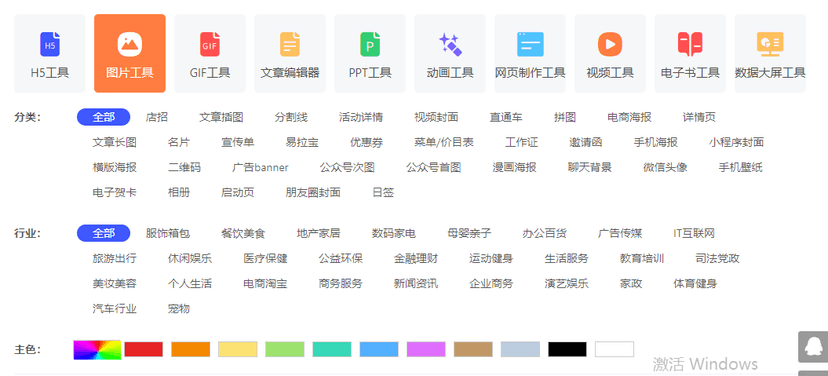Select the GIF工具 icon
Image resolution: width=828 pixels, height=376 pixels.
pyautogui.click(x=210, y=44)
